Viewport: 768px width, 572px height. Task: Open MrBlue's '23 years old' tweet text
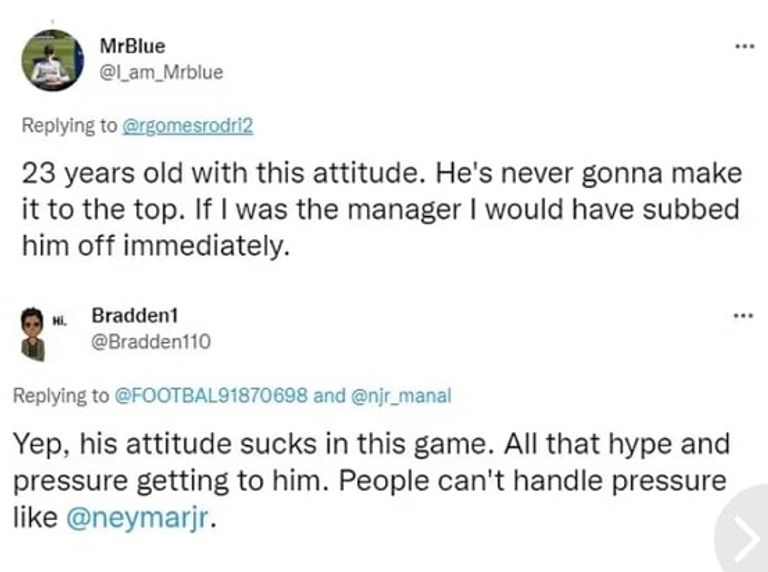tap(380, 174)
